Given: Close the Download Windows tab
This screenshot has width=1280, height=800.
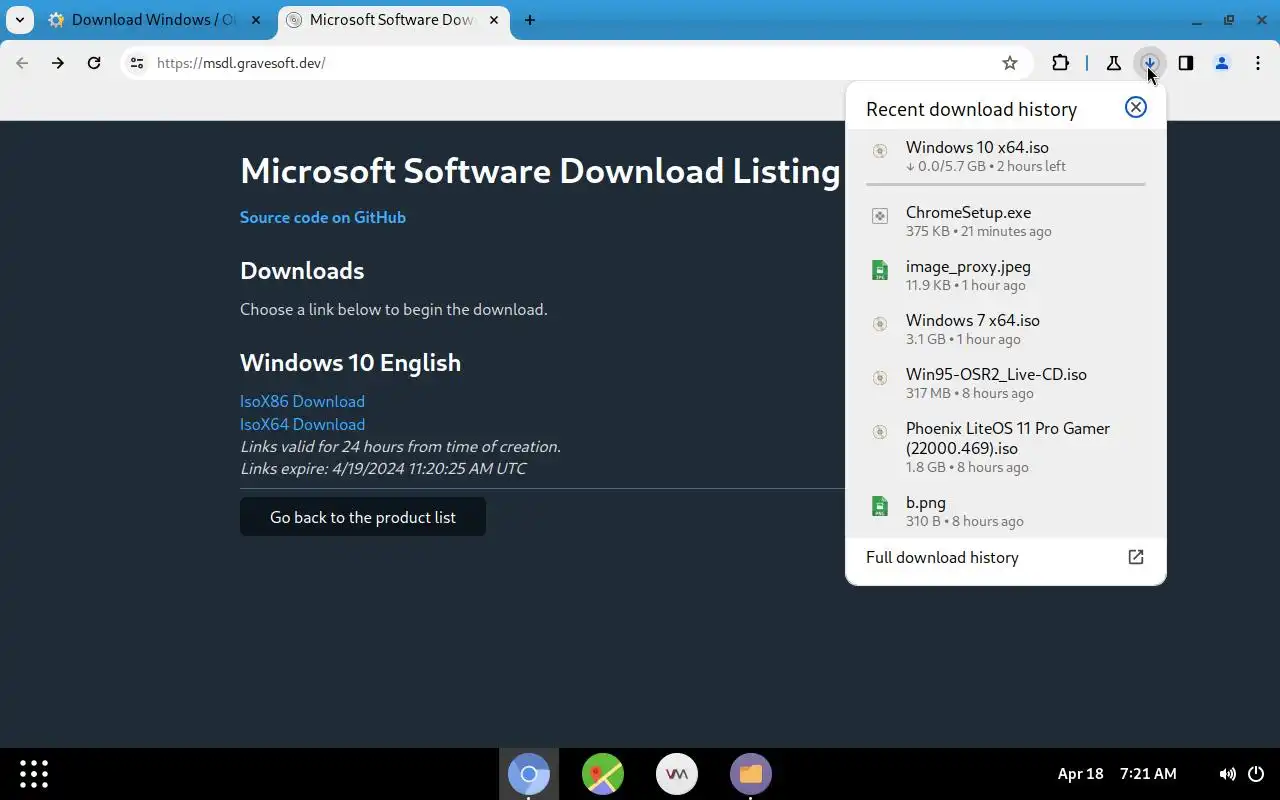Looking at the screenshot, I should 256,20.
